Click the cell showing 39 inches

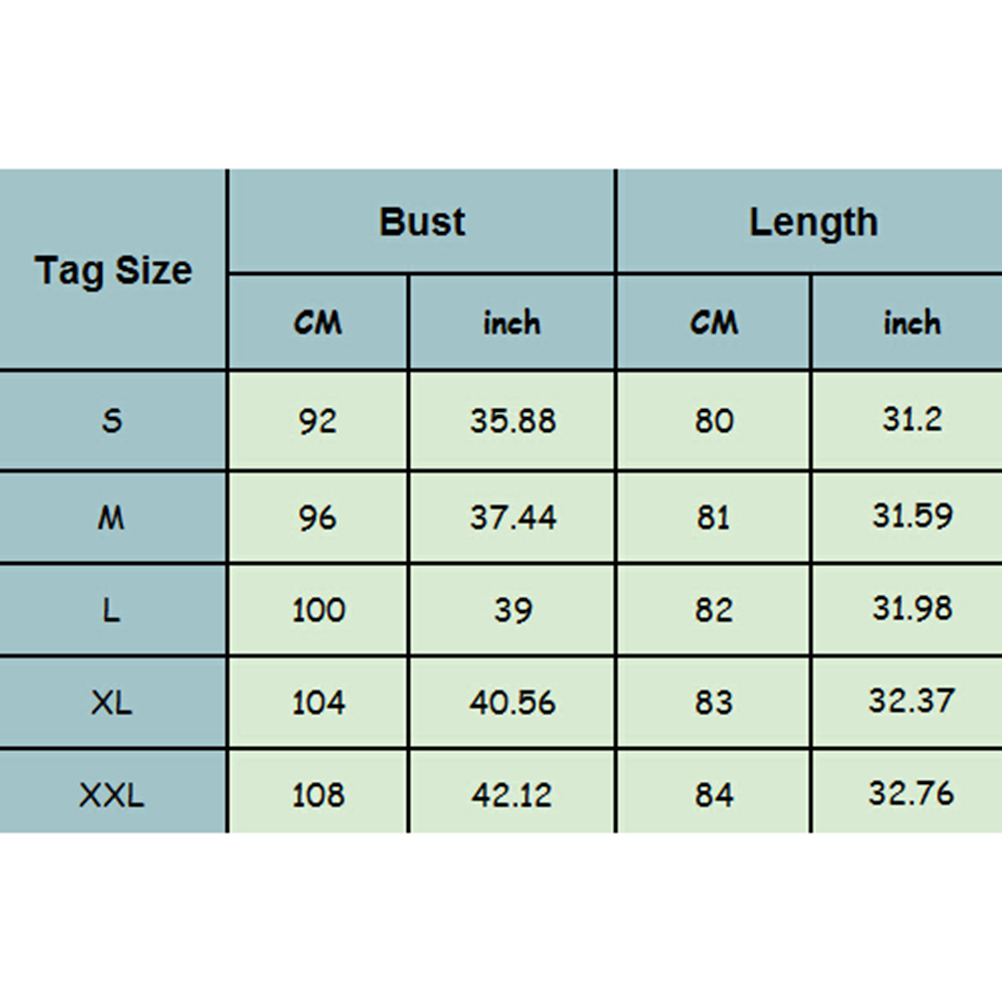coord(512,609)
